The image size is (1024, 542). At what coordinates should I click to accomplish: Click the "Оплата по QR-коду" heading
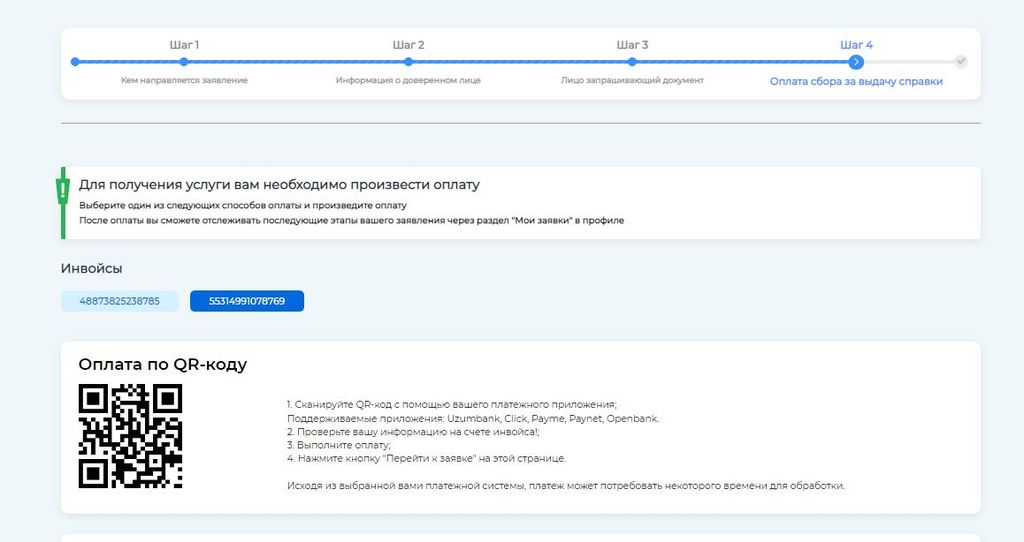click(162, 365)
